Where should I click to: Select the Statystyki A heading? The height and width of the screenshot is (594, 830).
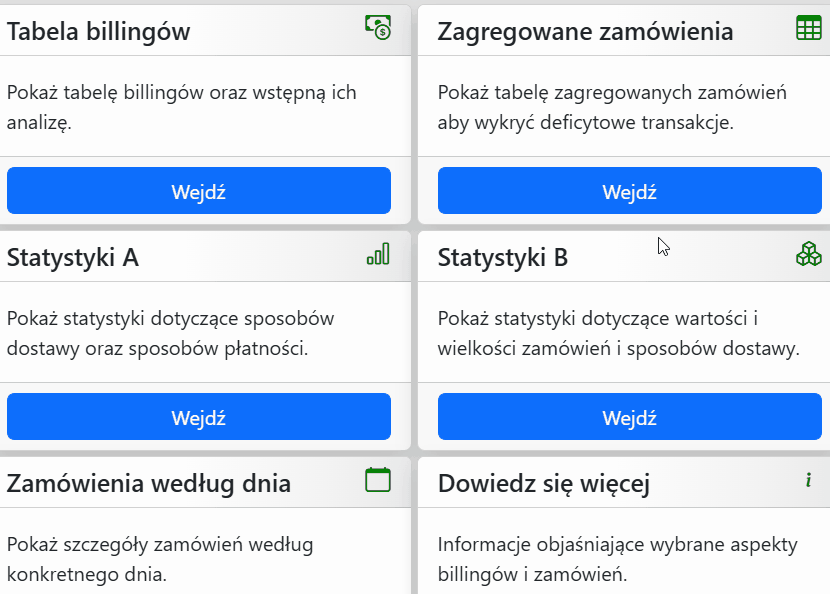click(72, 258)
